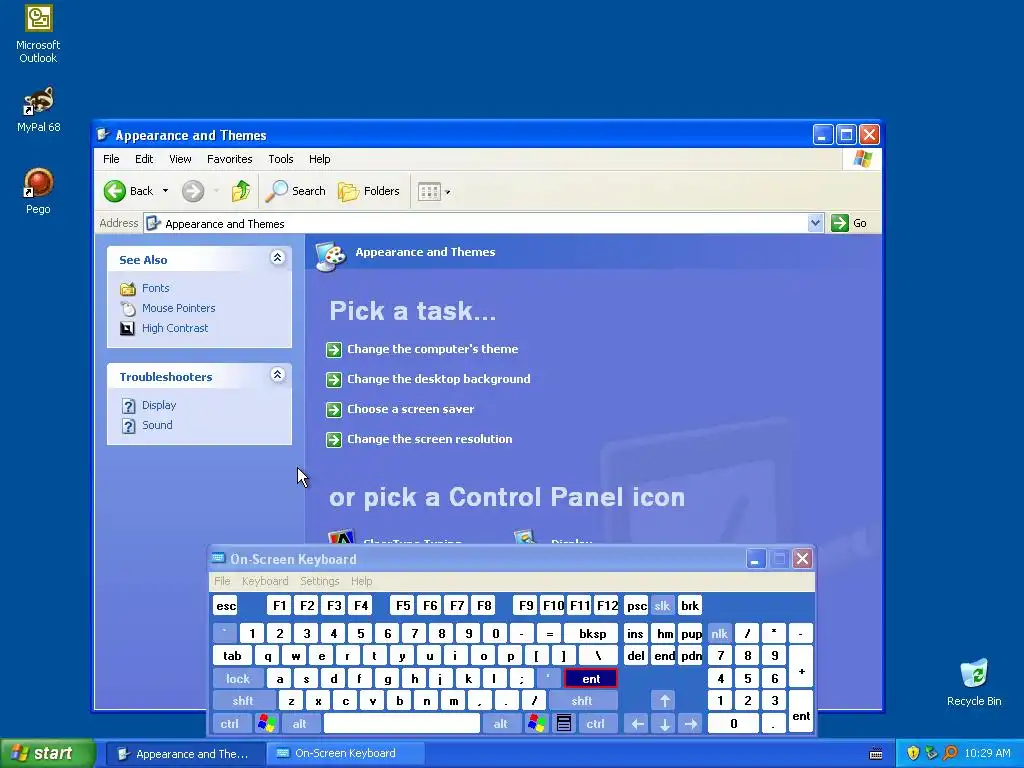Viewport: 1024px width, 768px height.
Task: Click the application menu key
Action: coord(564,724)
